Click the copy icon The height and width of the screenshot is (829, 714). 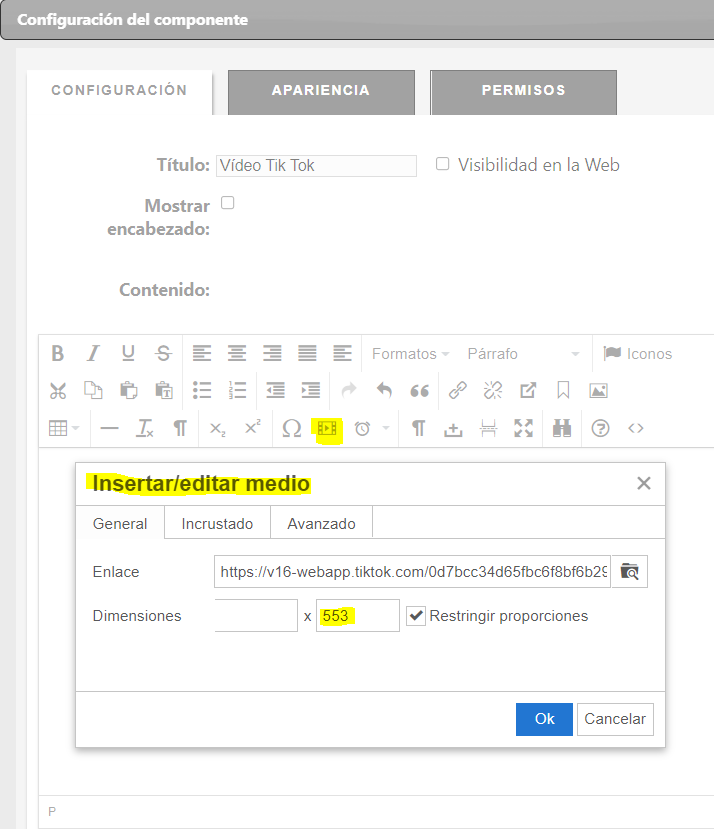coord(93,391)
